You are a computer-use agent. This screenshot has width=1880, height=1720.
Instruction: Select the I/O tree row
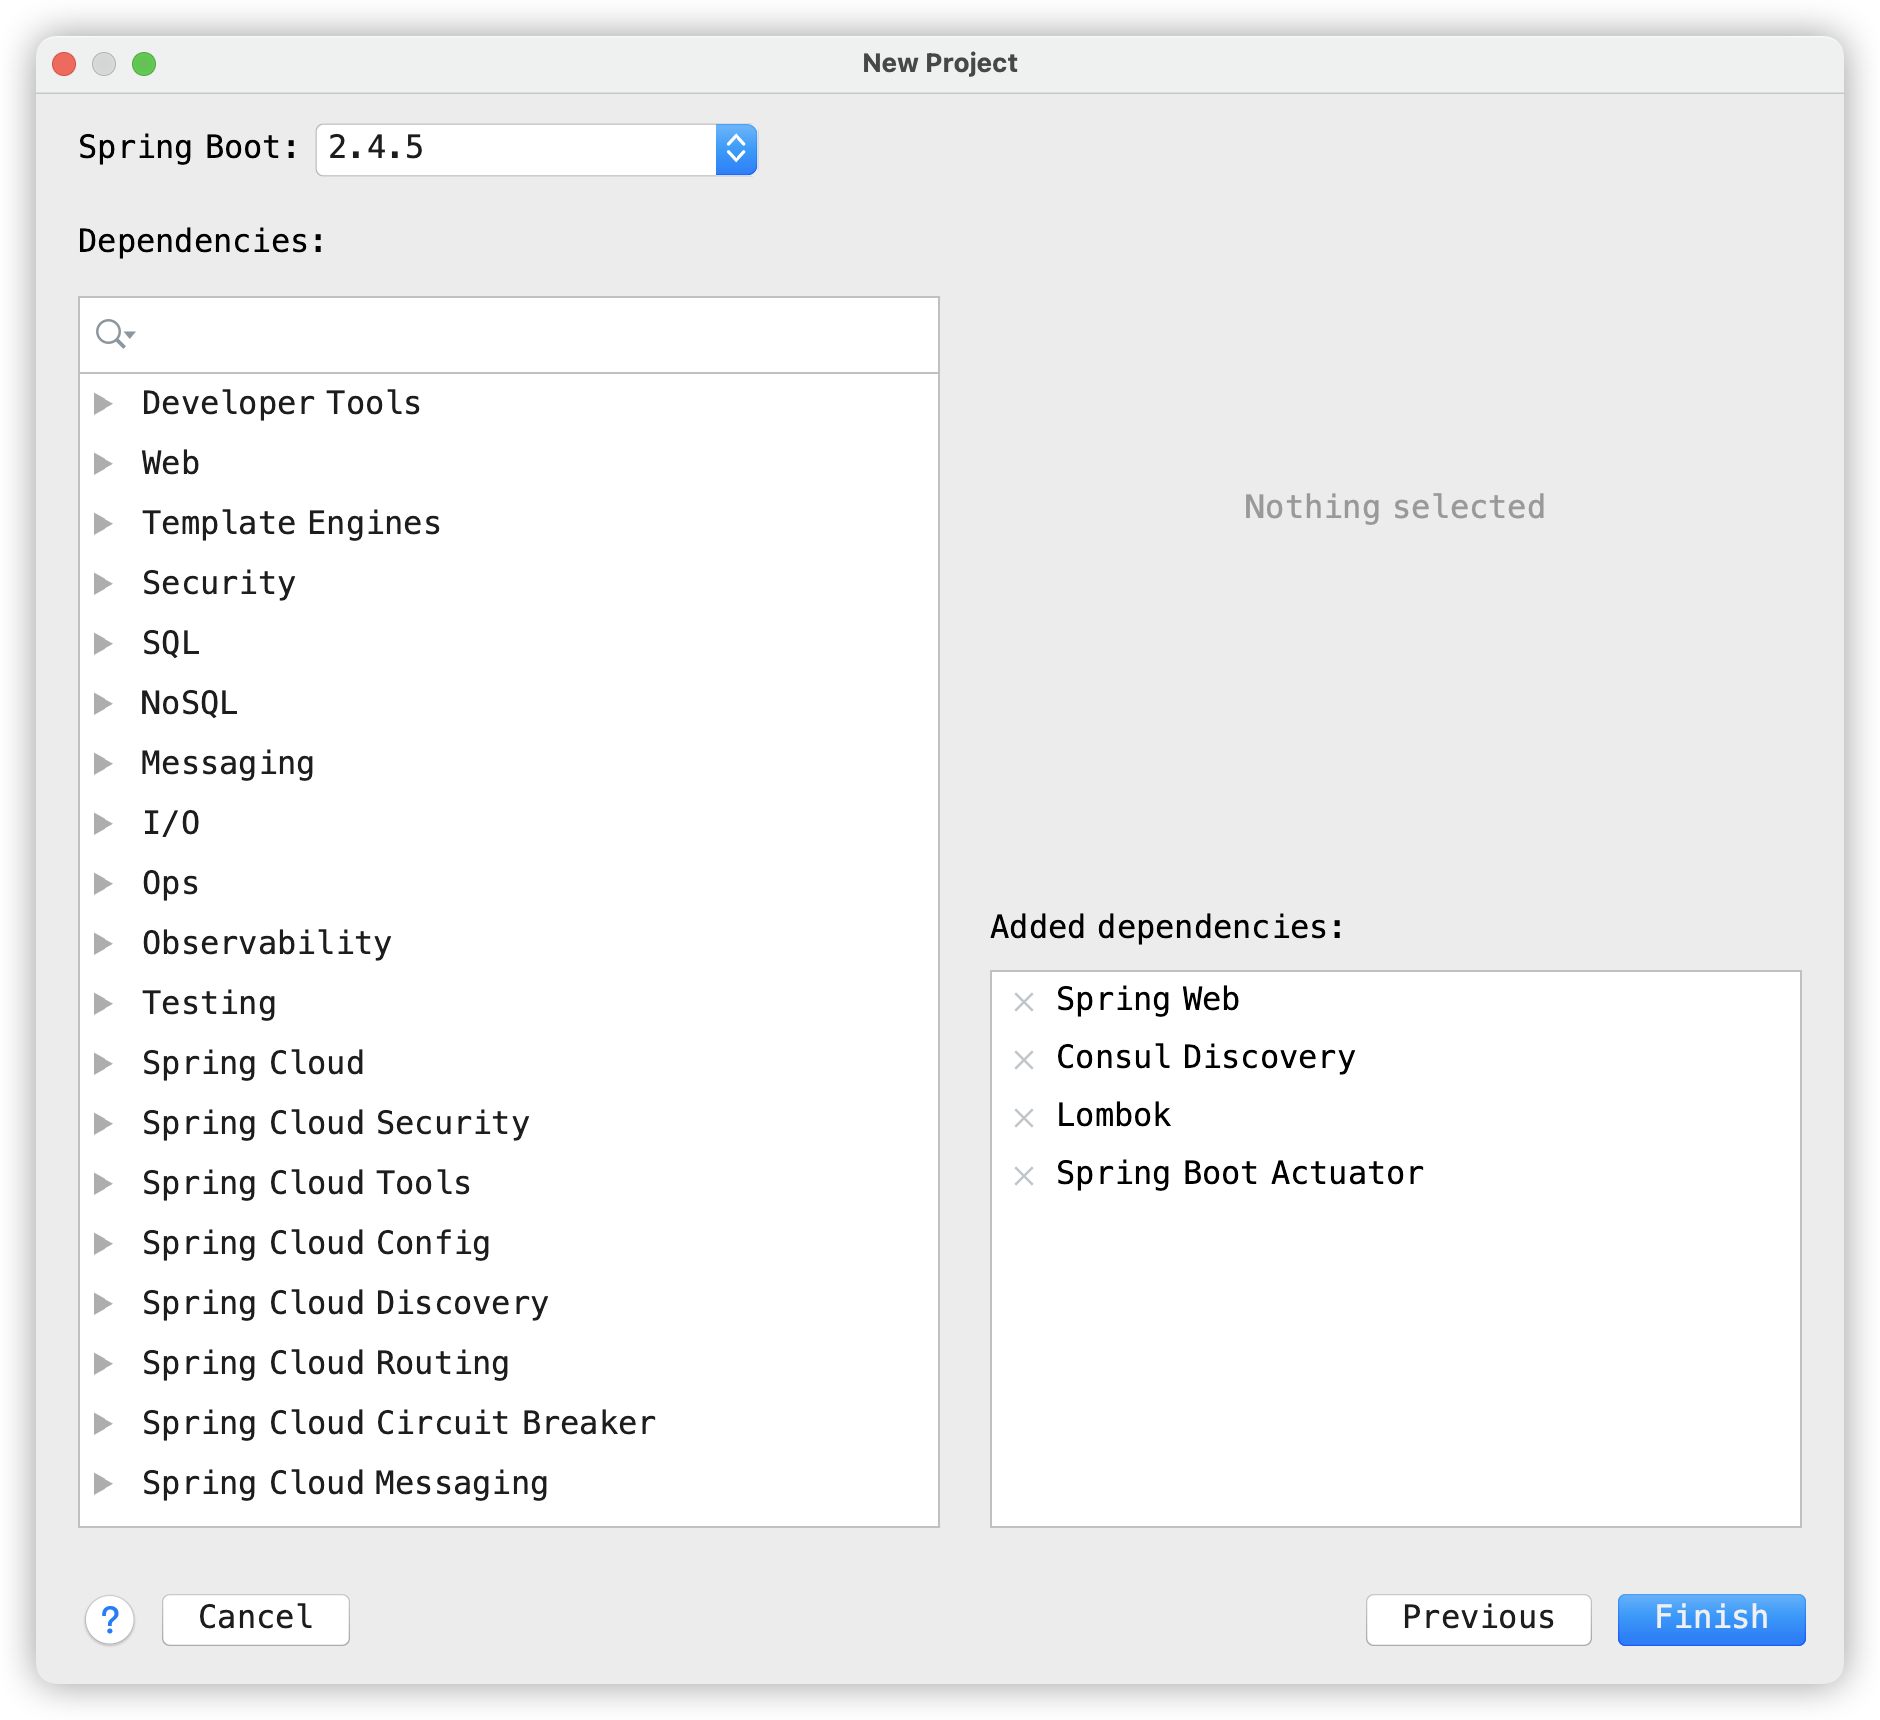pos(509,823)
